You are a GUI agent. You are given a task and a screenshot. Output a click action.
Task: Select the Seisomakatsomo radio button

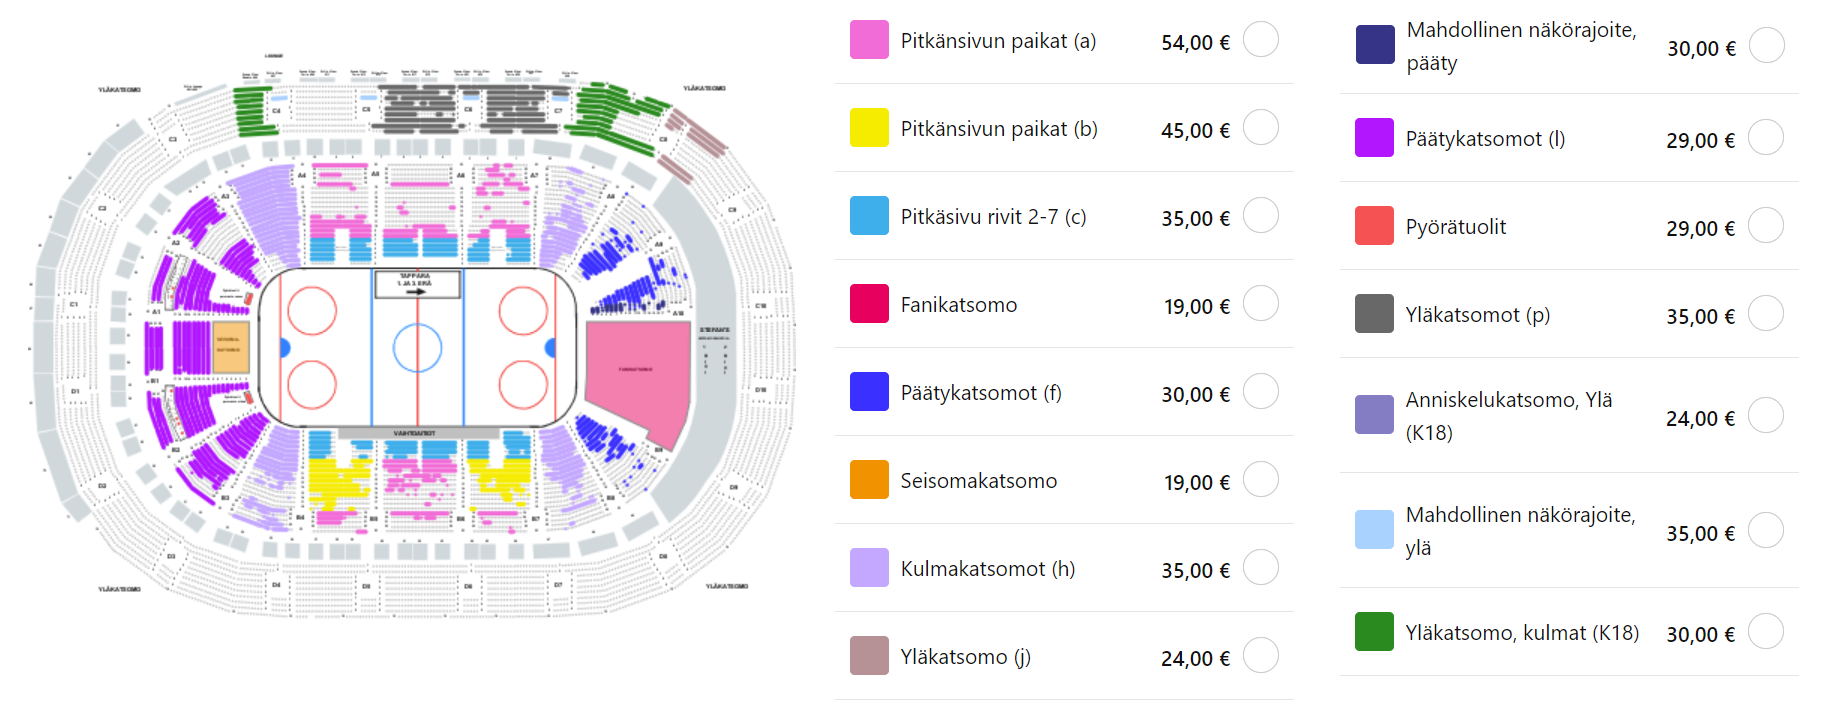tap(1260, 480)
